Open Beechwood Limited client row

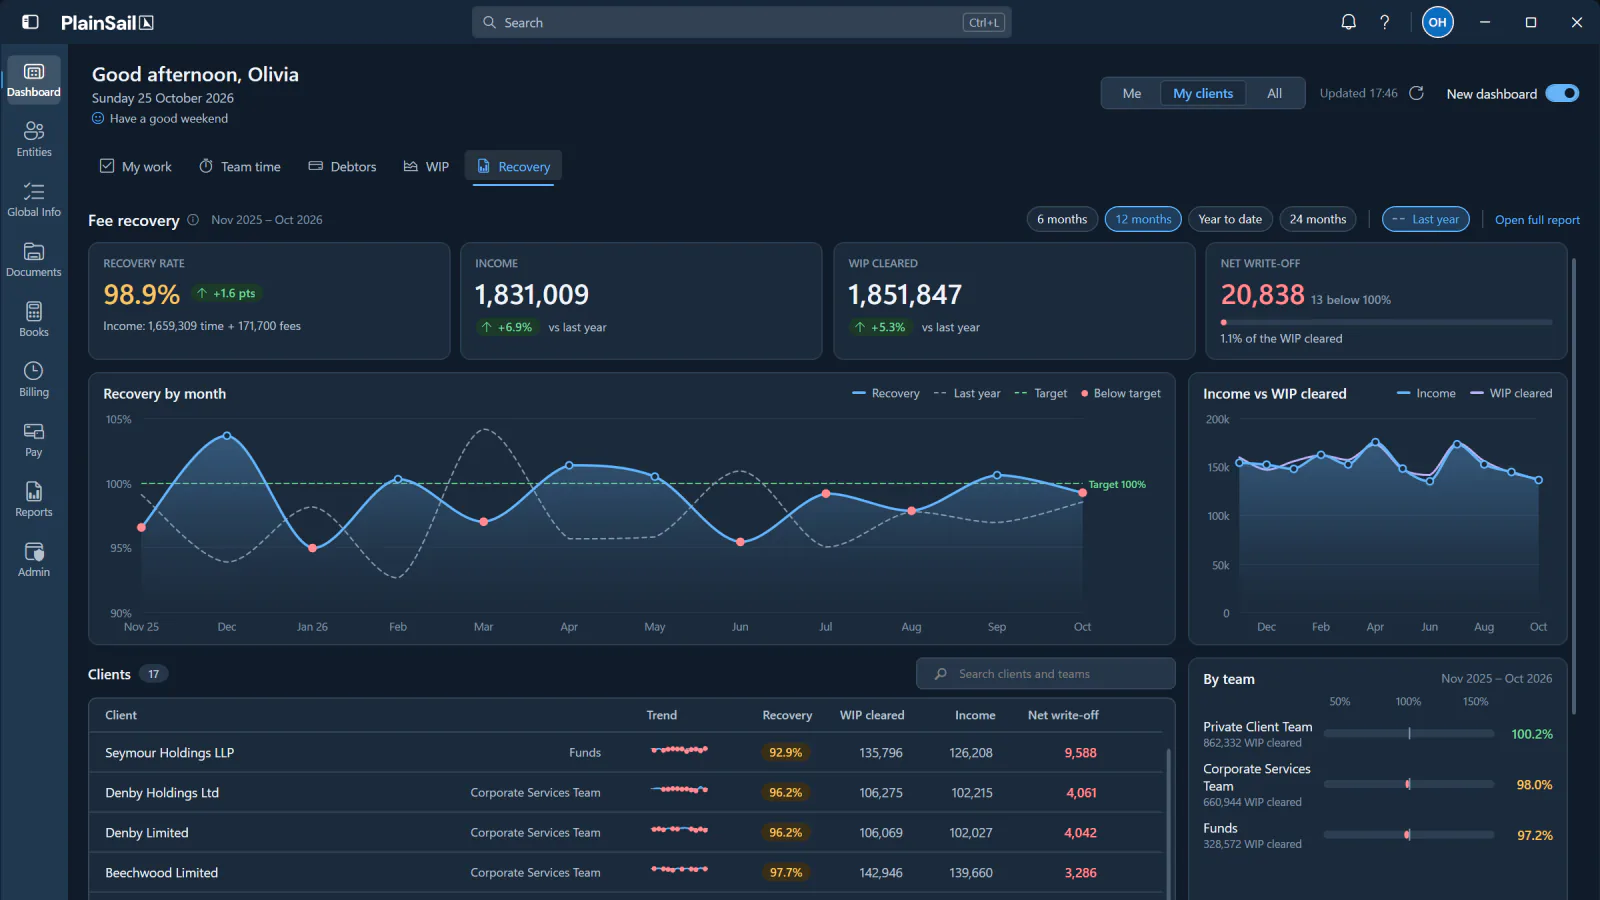627,872
